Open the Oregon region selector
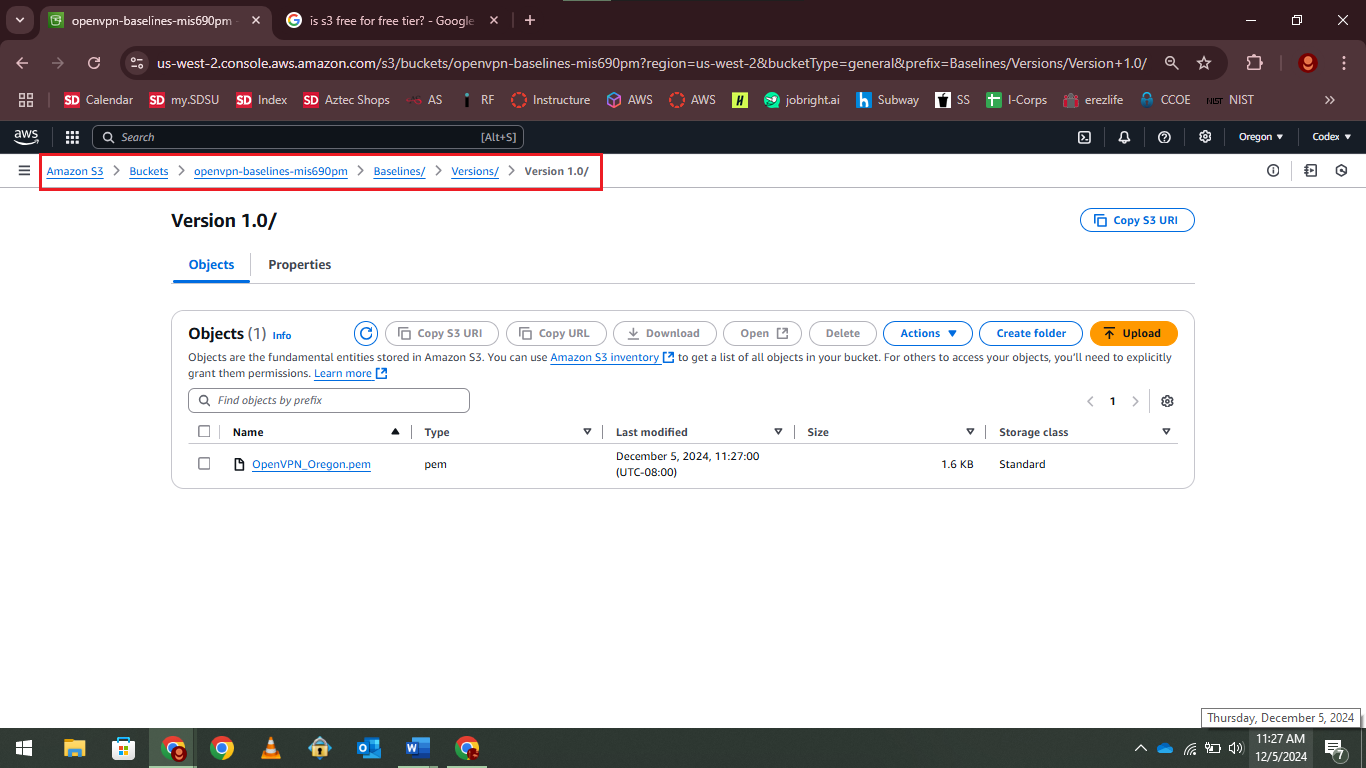 (x=1261, y=137)
